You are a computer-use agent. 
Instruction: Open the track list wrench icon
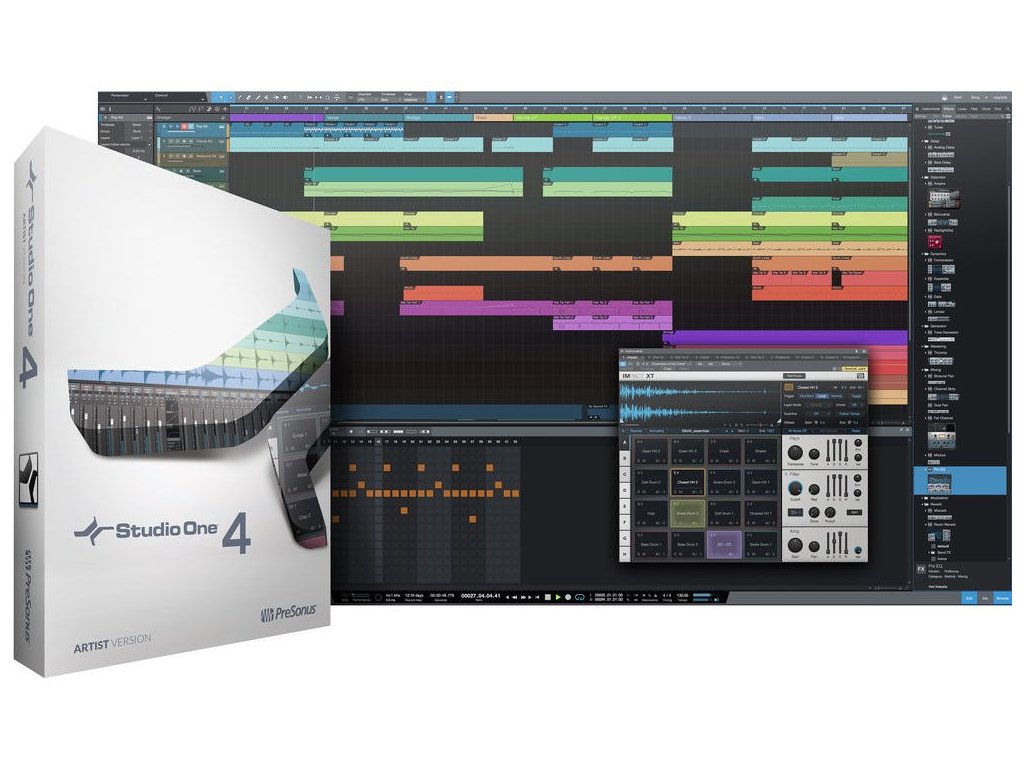(157, 109)
